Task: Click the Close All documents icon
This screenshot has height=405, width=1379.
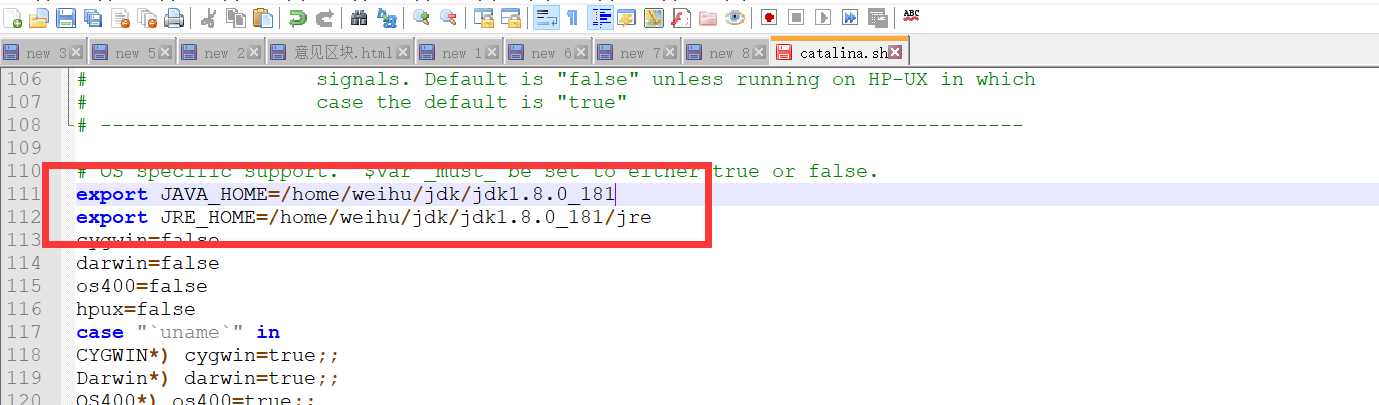Action: (x=146, y=18)
